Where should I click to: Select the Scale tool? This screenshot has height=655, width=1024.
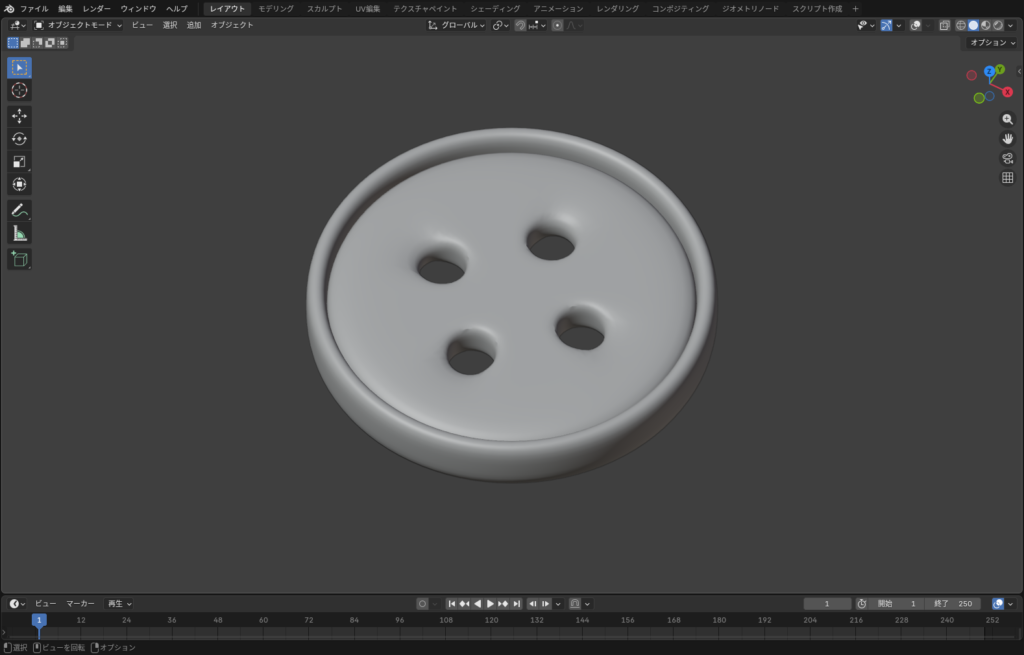20,162
